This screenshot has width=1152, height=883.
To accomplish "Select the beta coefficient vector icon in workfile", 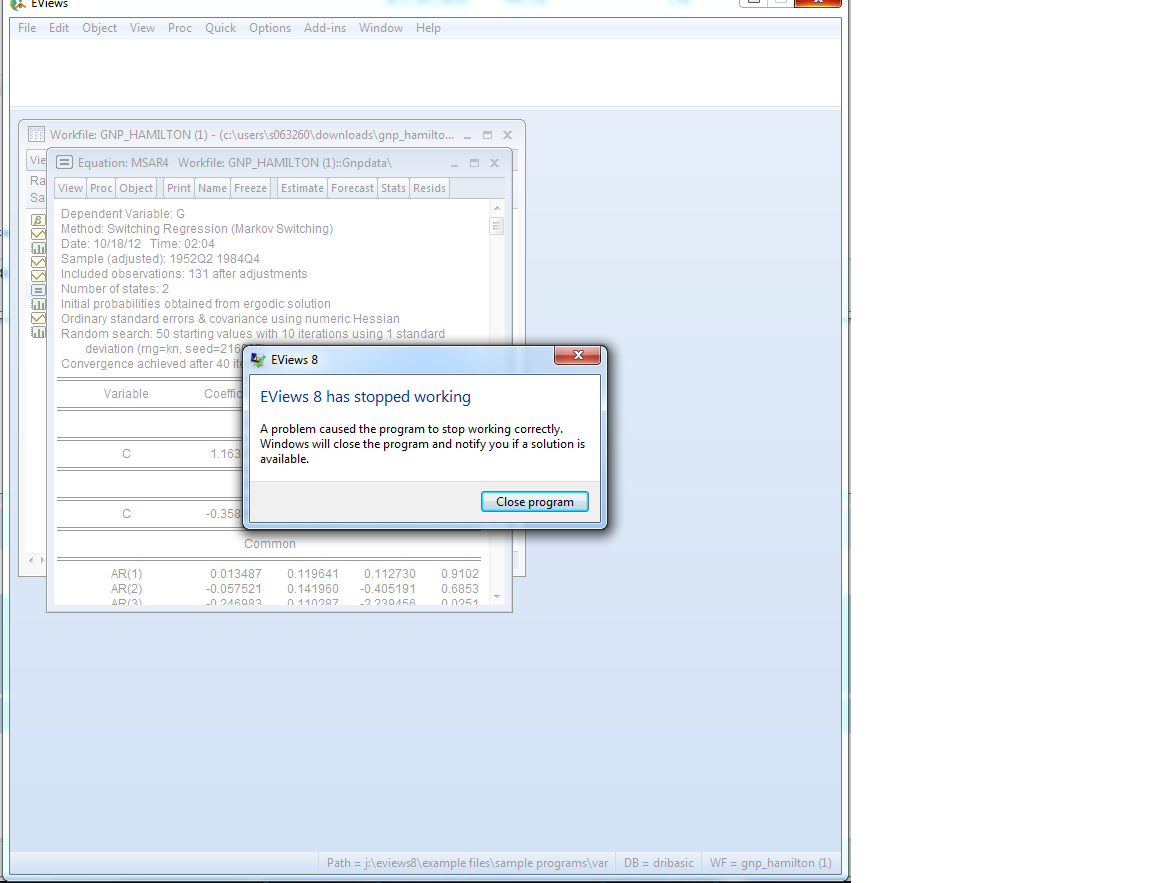I will (37, 220).
